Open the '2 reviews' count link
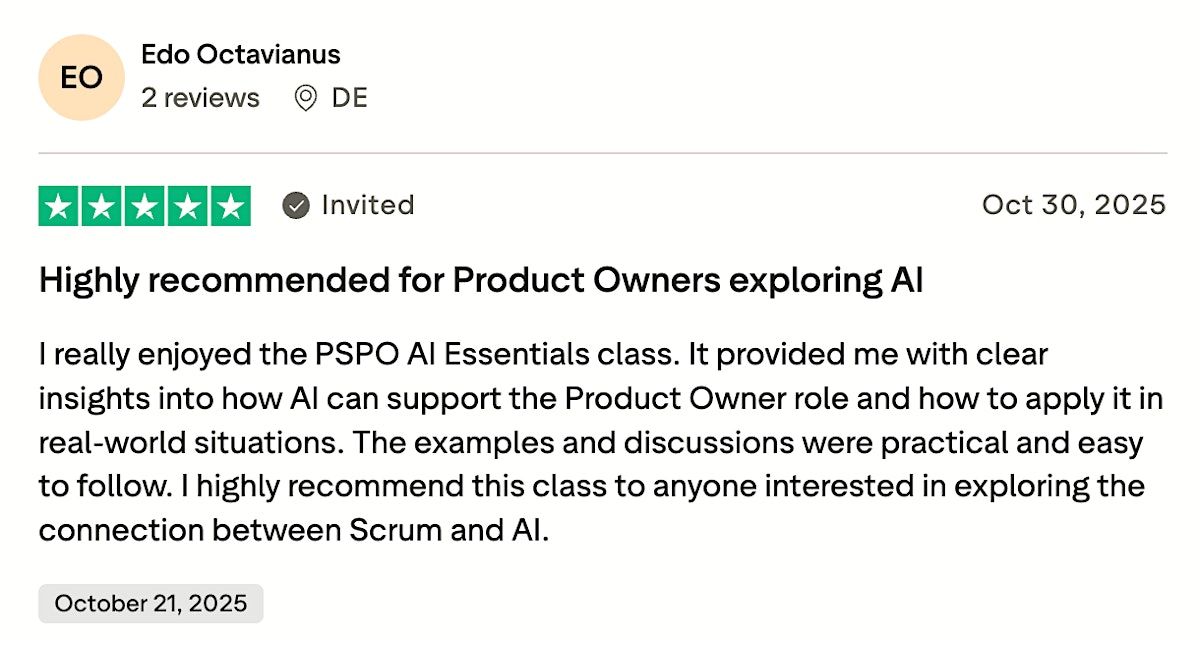The width and height of the screenshot is (1200, 645). point(200,98)
